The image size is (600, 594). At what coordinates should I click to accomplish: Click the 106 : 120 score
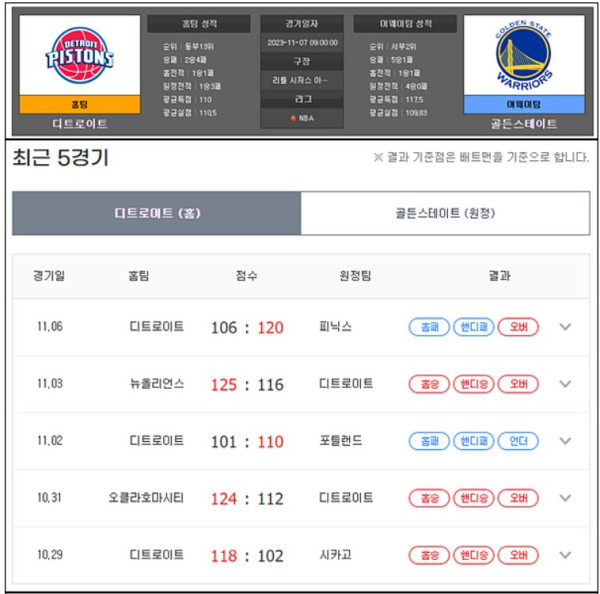247,327
